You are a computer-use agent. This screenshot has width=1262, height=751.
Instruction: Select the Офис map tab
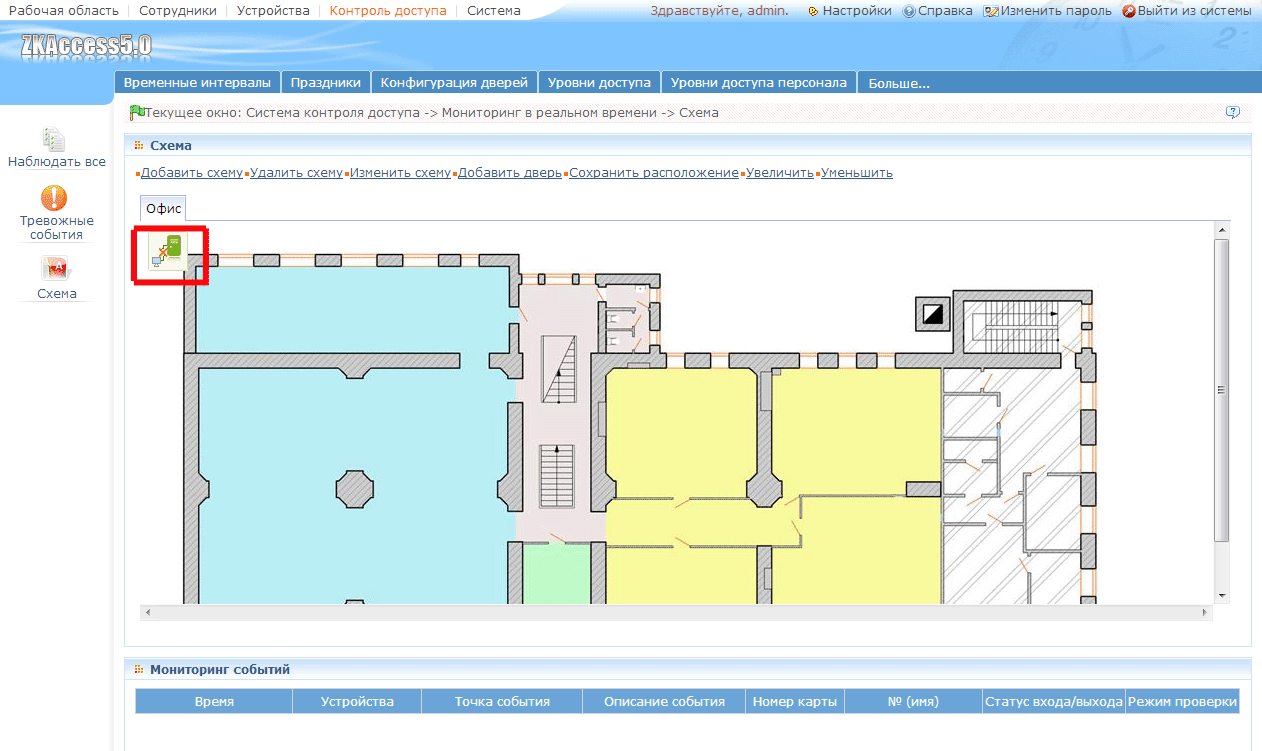(163, 209)
